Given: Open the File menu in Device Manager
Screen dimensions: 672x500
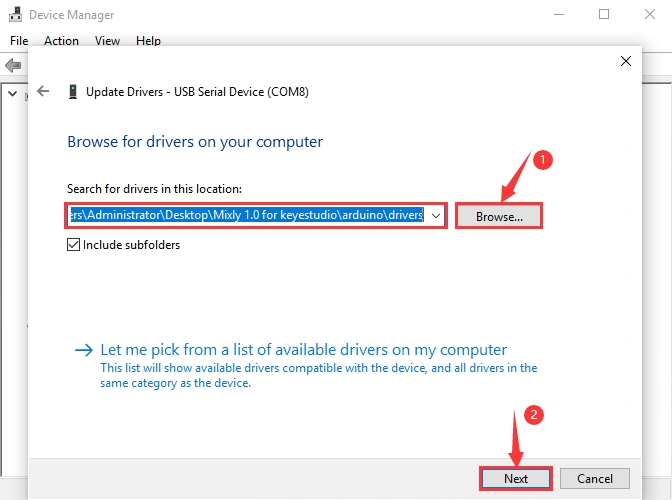Looking at the screenshot, I should pos(19,41).
